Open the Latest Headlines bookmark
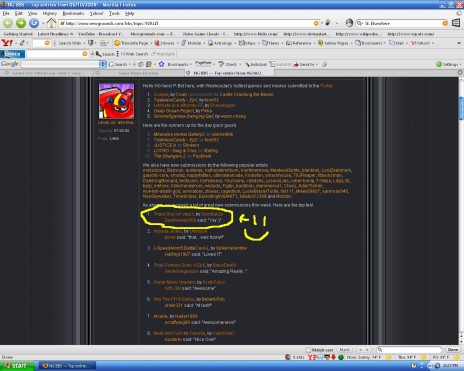 (x=55, y=34)
